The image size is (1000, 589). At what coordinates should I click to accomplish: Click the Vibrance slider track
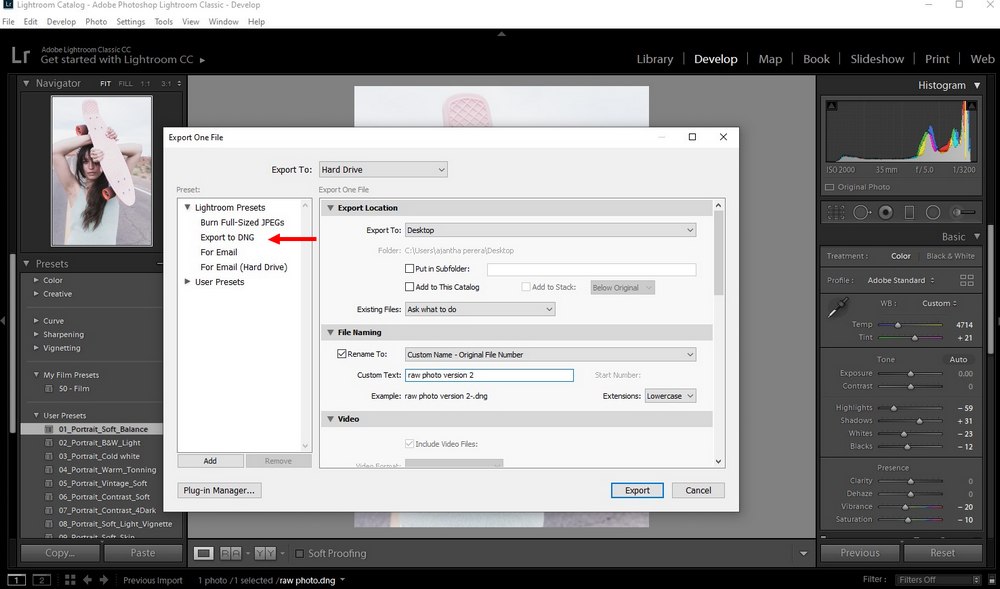[x=910, y=507]
